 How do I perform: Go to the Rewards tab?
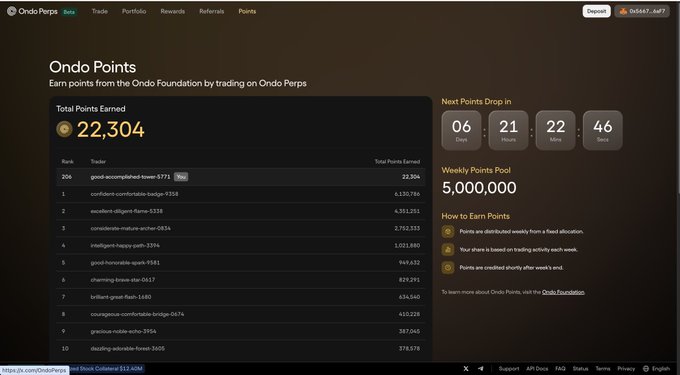(x=173, y=11)
